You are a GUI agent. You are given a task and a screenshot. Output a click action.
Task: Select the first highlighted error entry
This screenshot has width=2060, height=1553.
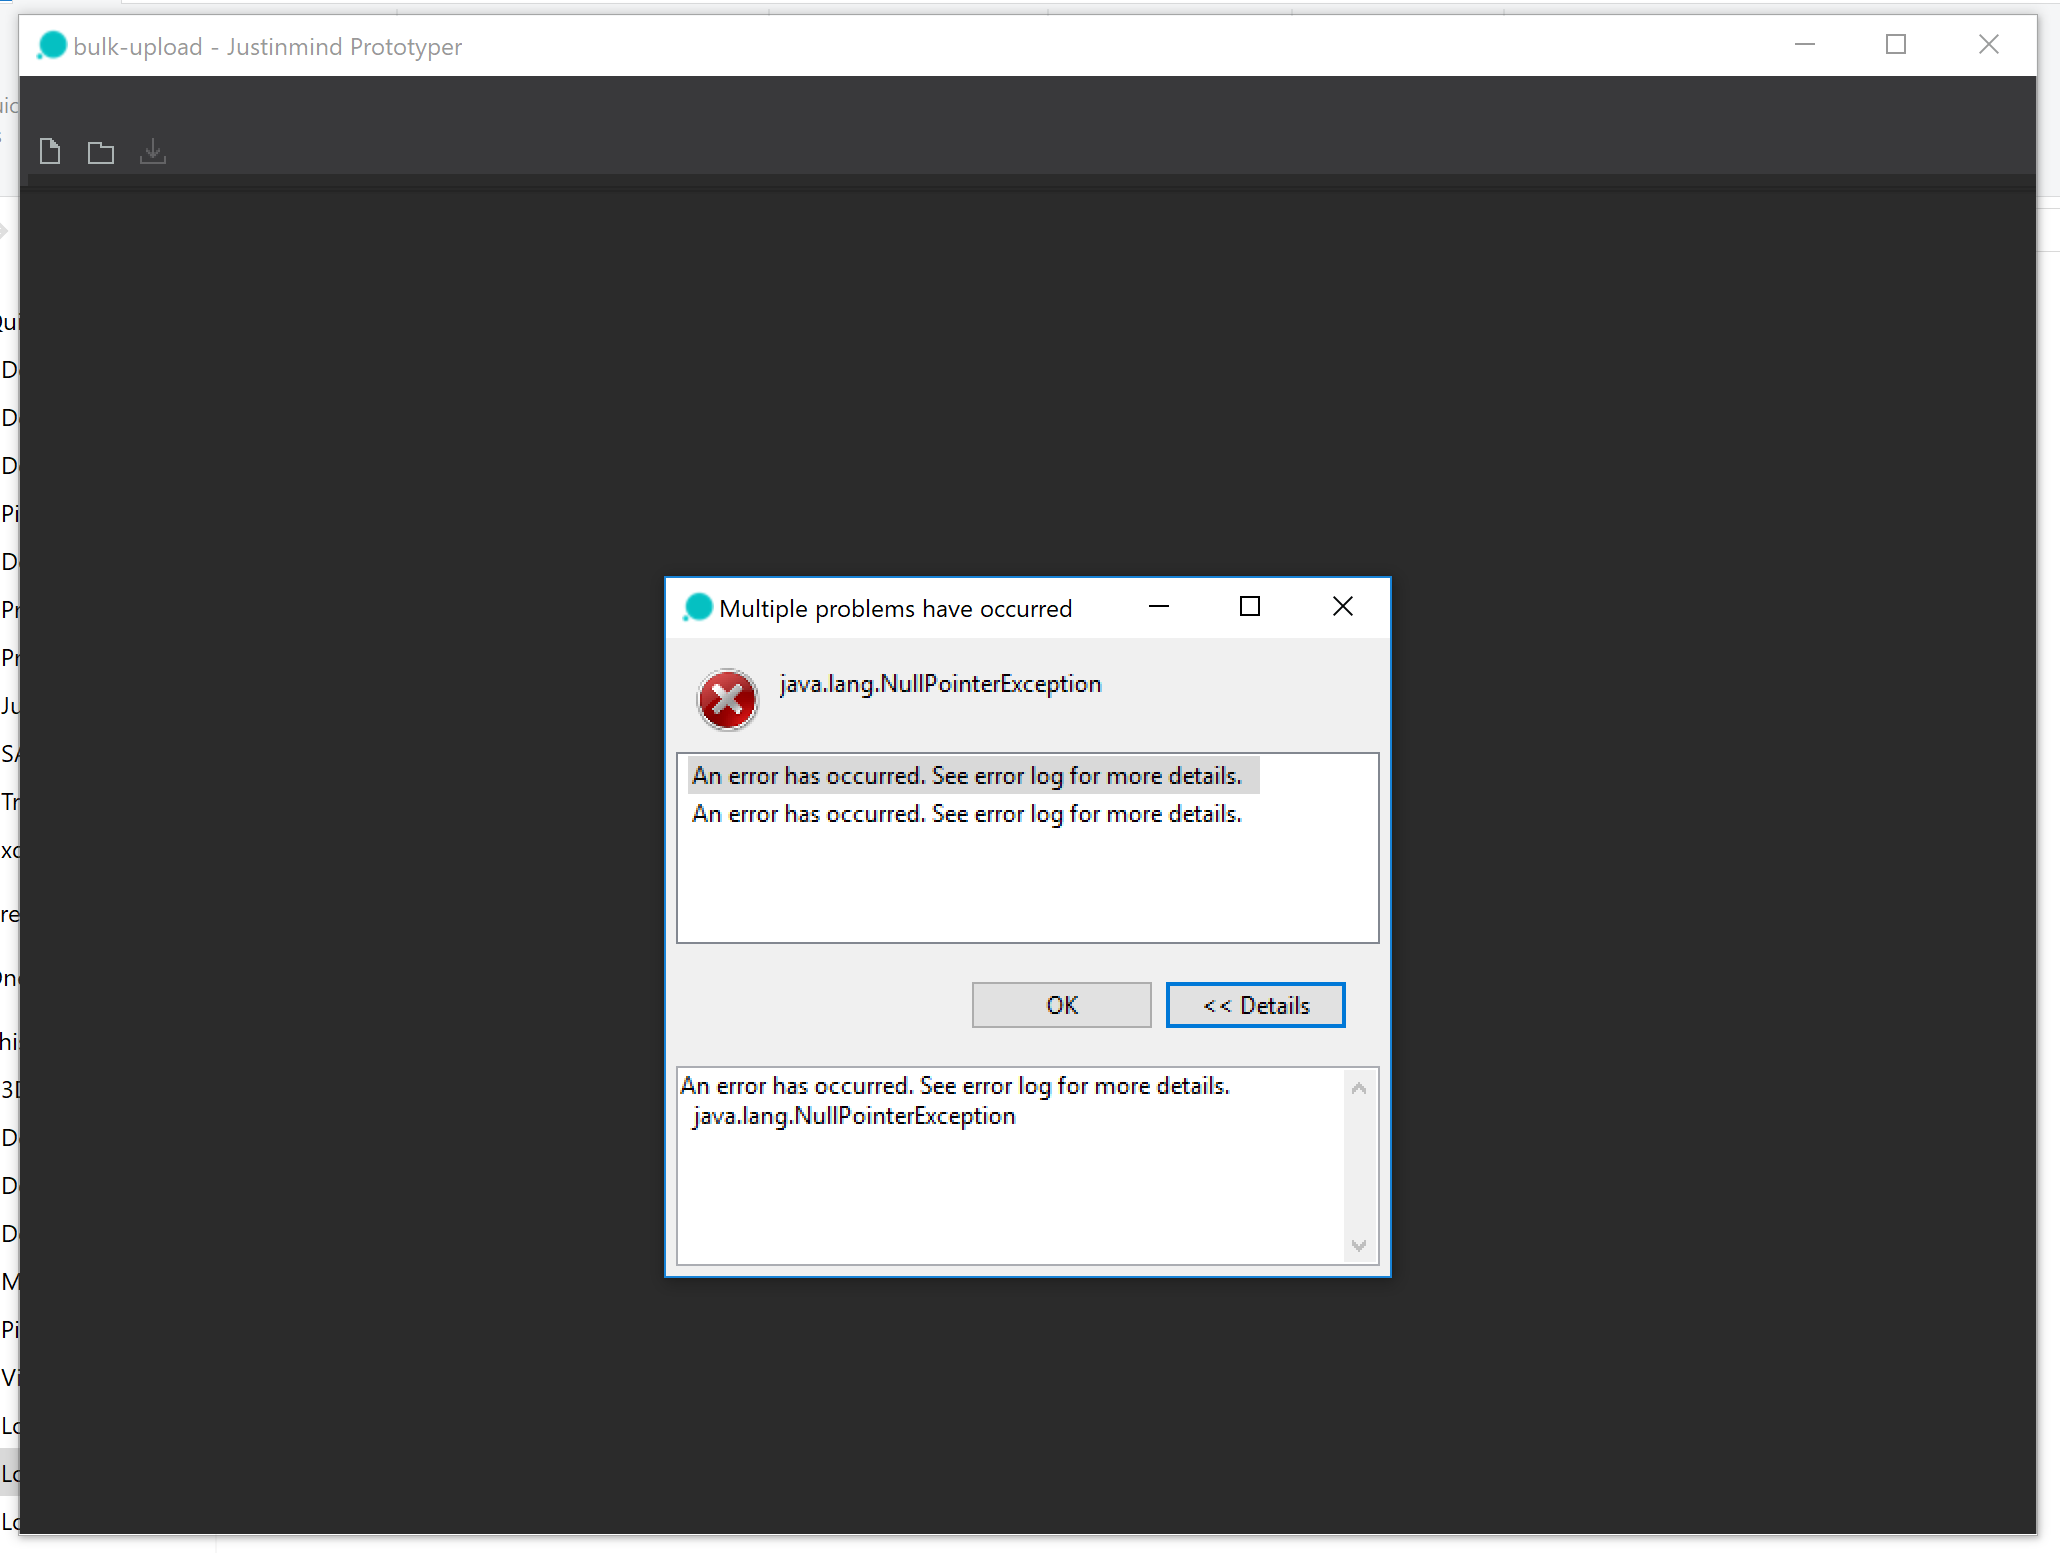pyautogui.click(x=966, y=776)
